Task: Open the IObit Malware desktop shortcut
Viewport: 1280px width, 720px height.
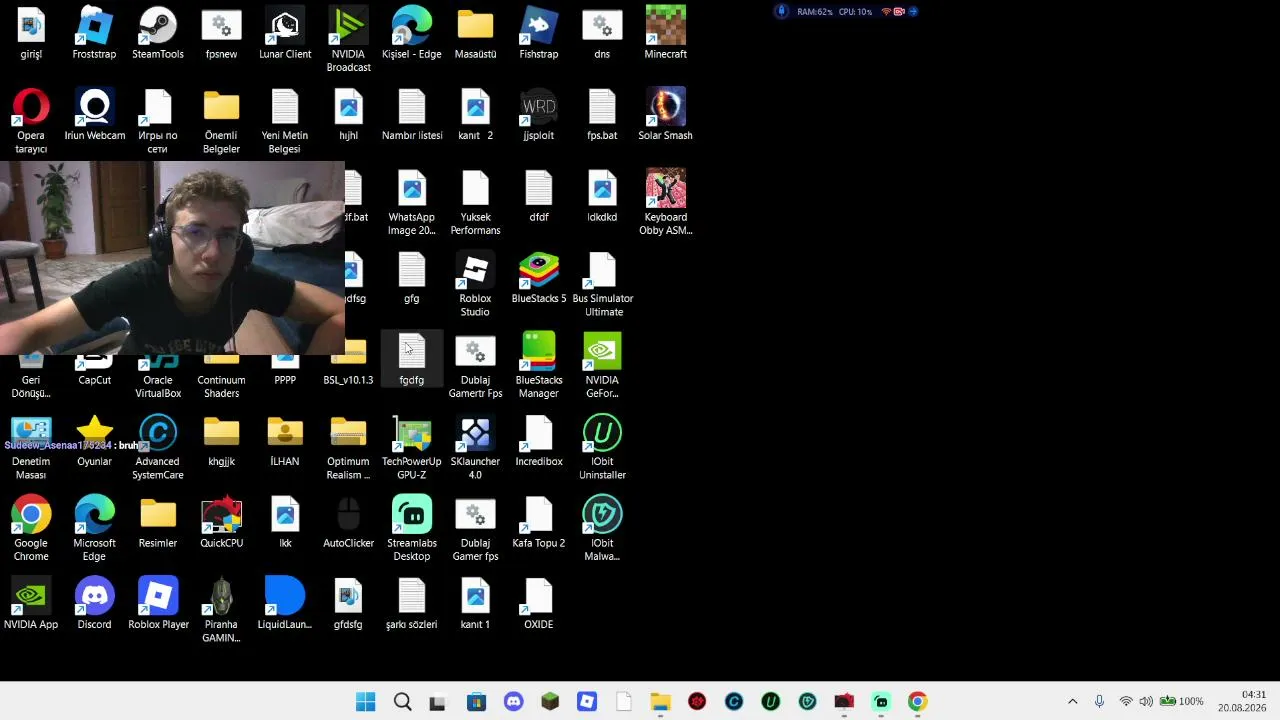Action: point(602,529)
